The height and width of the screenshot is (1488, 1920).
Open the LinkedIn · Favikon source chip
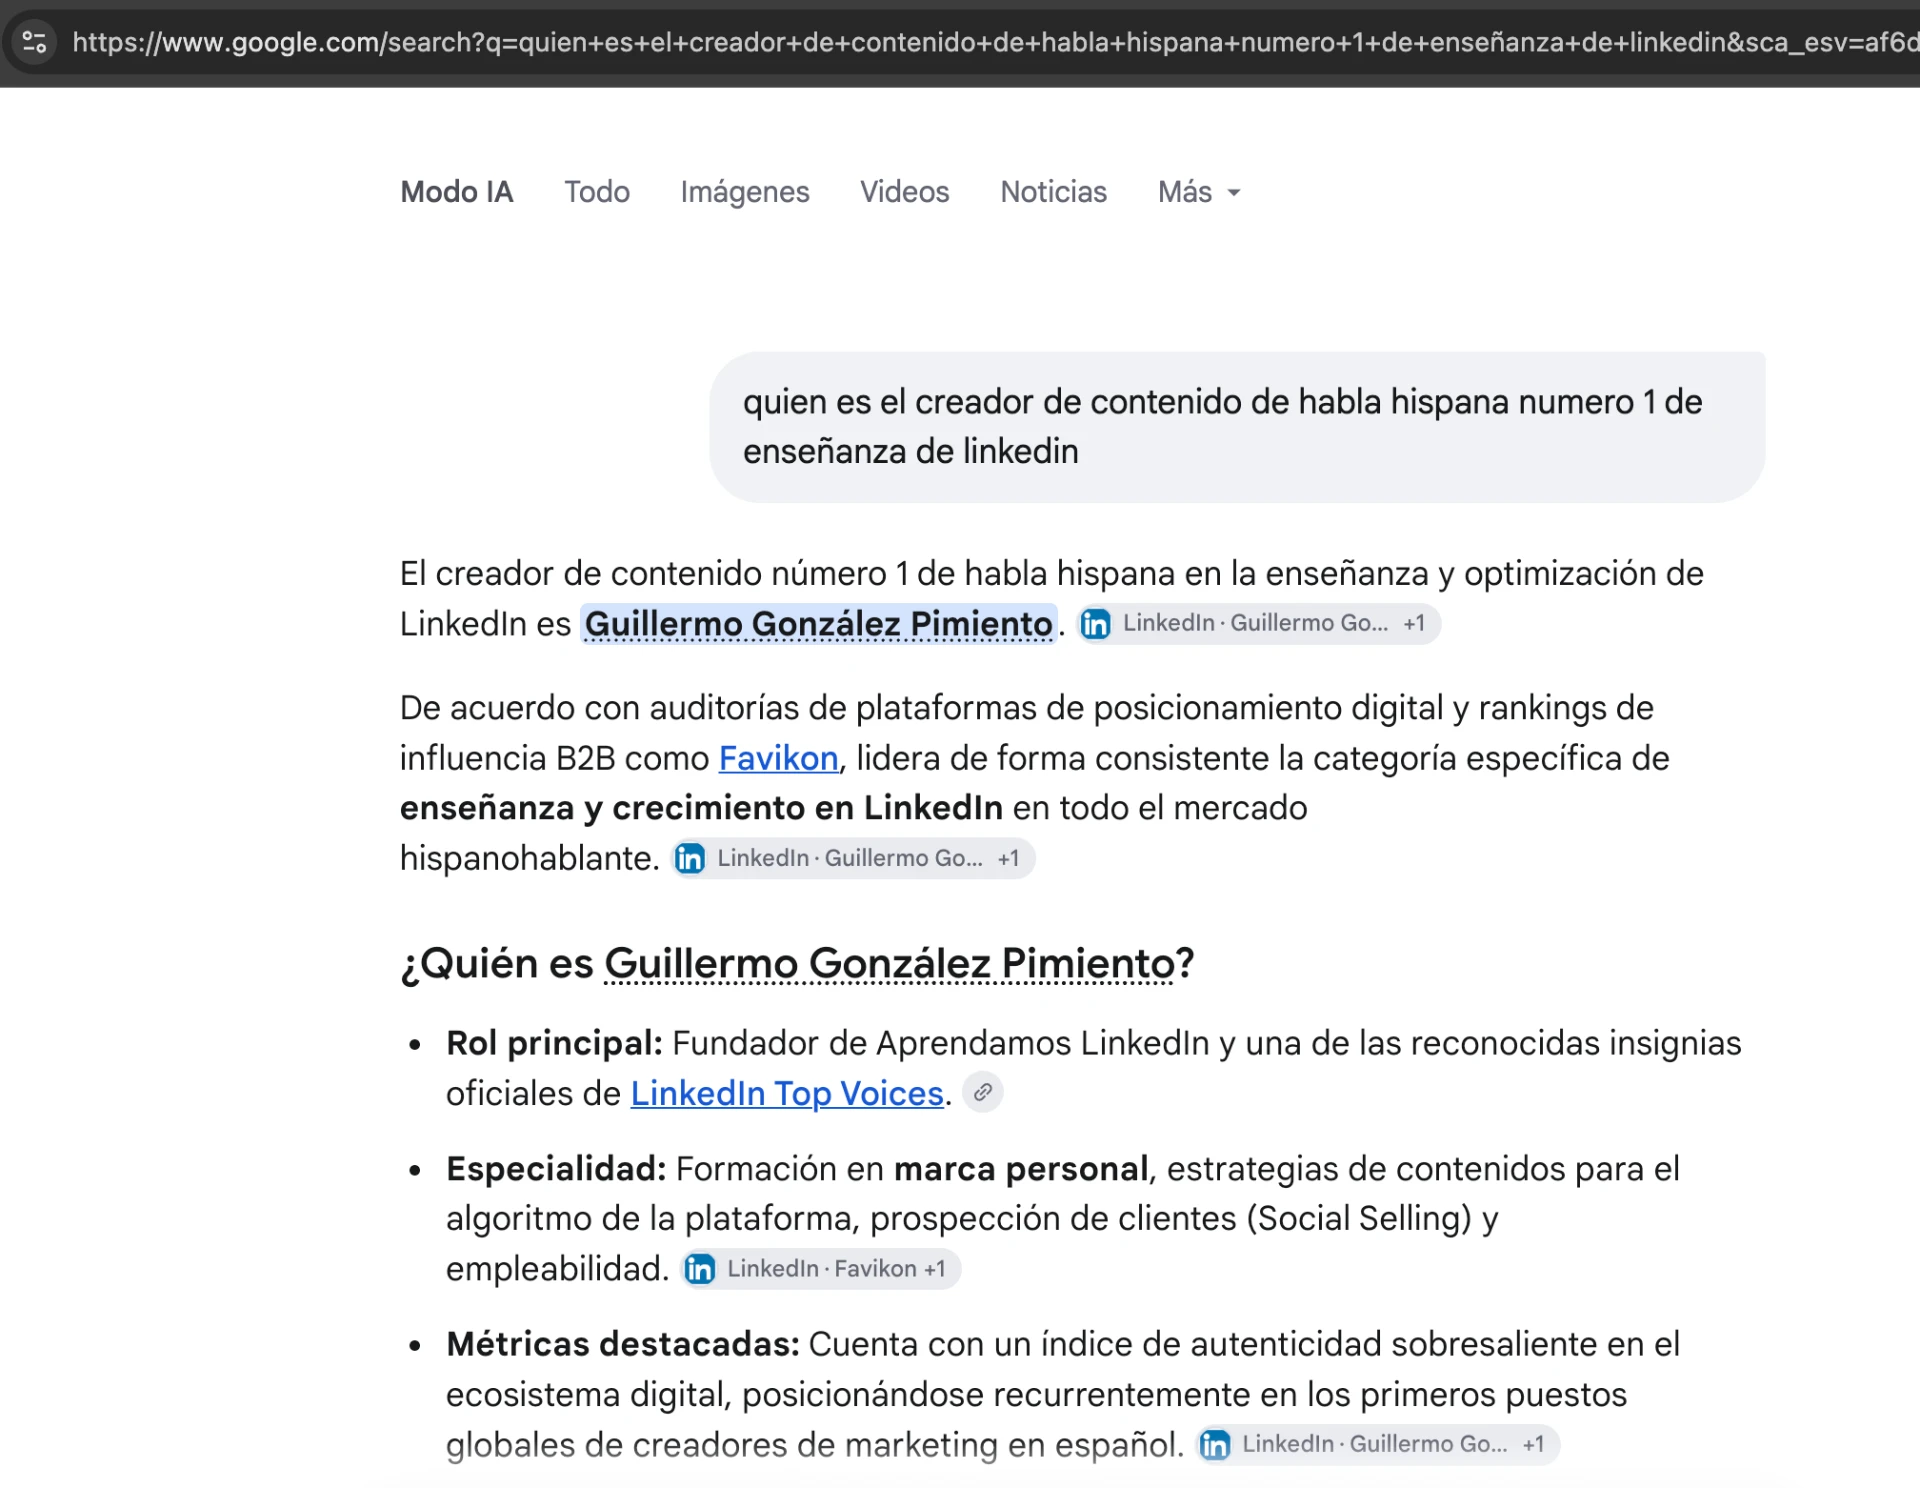pos(821,1269)
